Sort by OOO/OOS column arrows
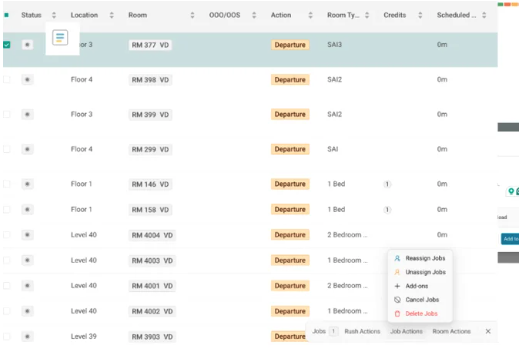 (254, 15)
